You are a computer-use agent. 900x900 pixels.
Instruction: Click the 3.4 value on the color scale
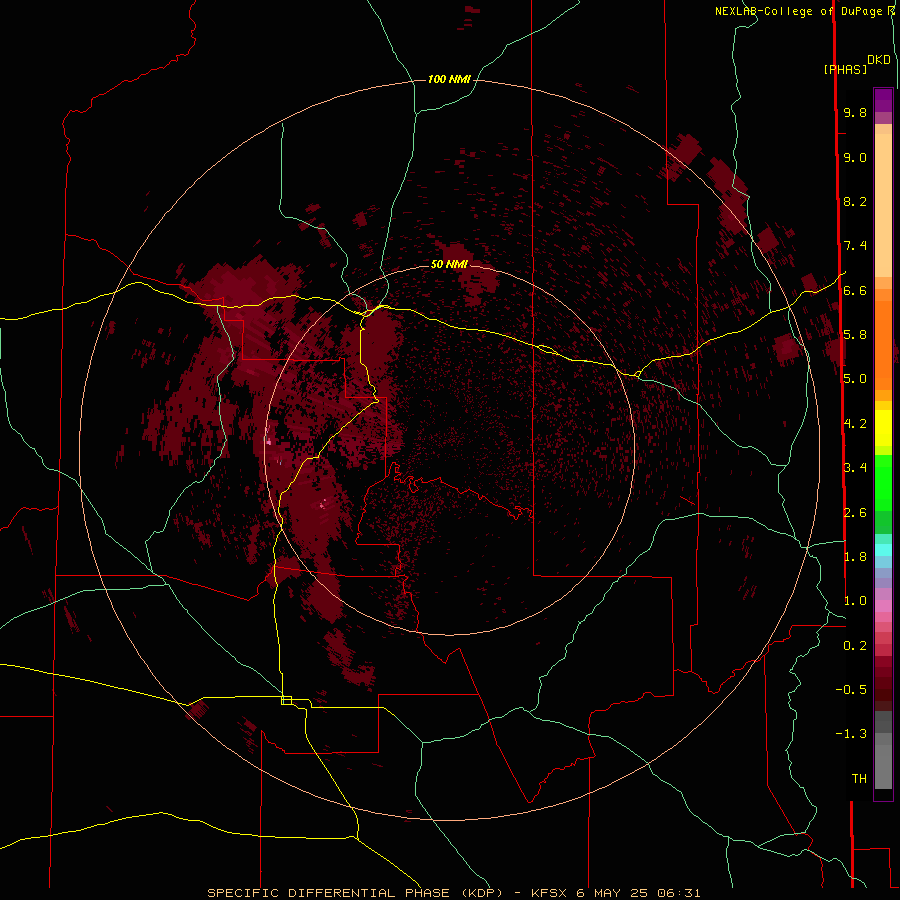coord(855,468)
